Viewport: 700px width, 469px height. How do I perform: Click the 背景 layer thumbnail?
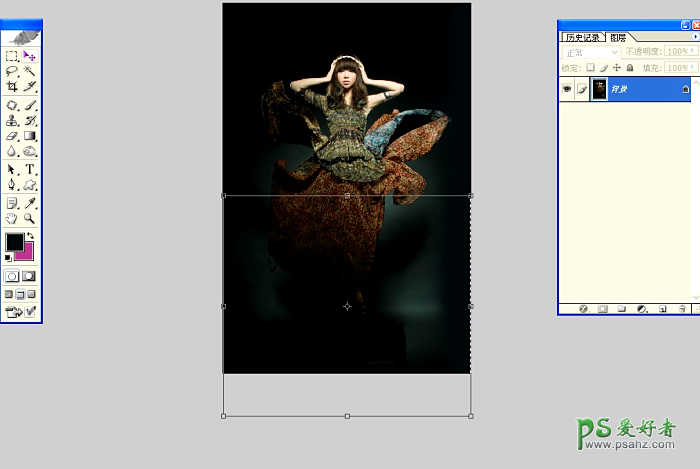(599, 89)
